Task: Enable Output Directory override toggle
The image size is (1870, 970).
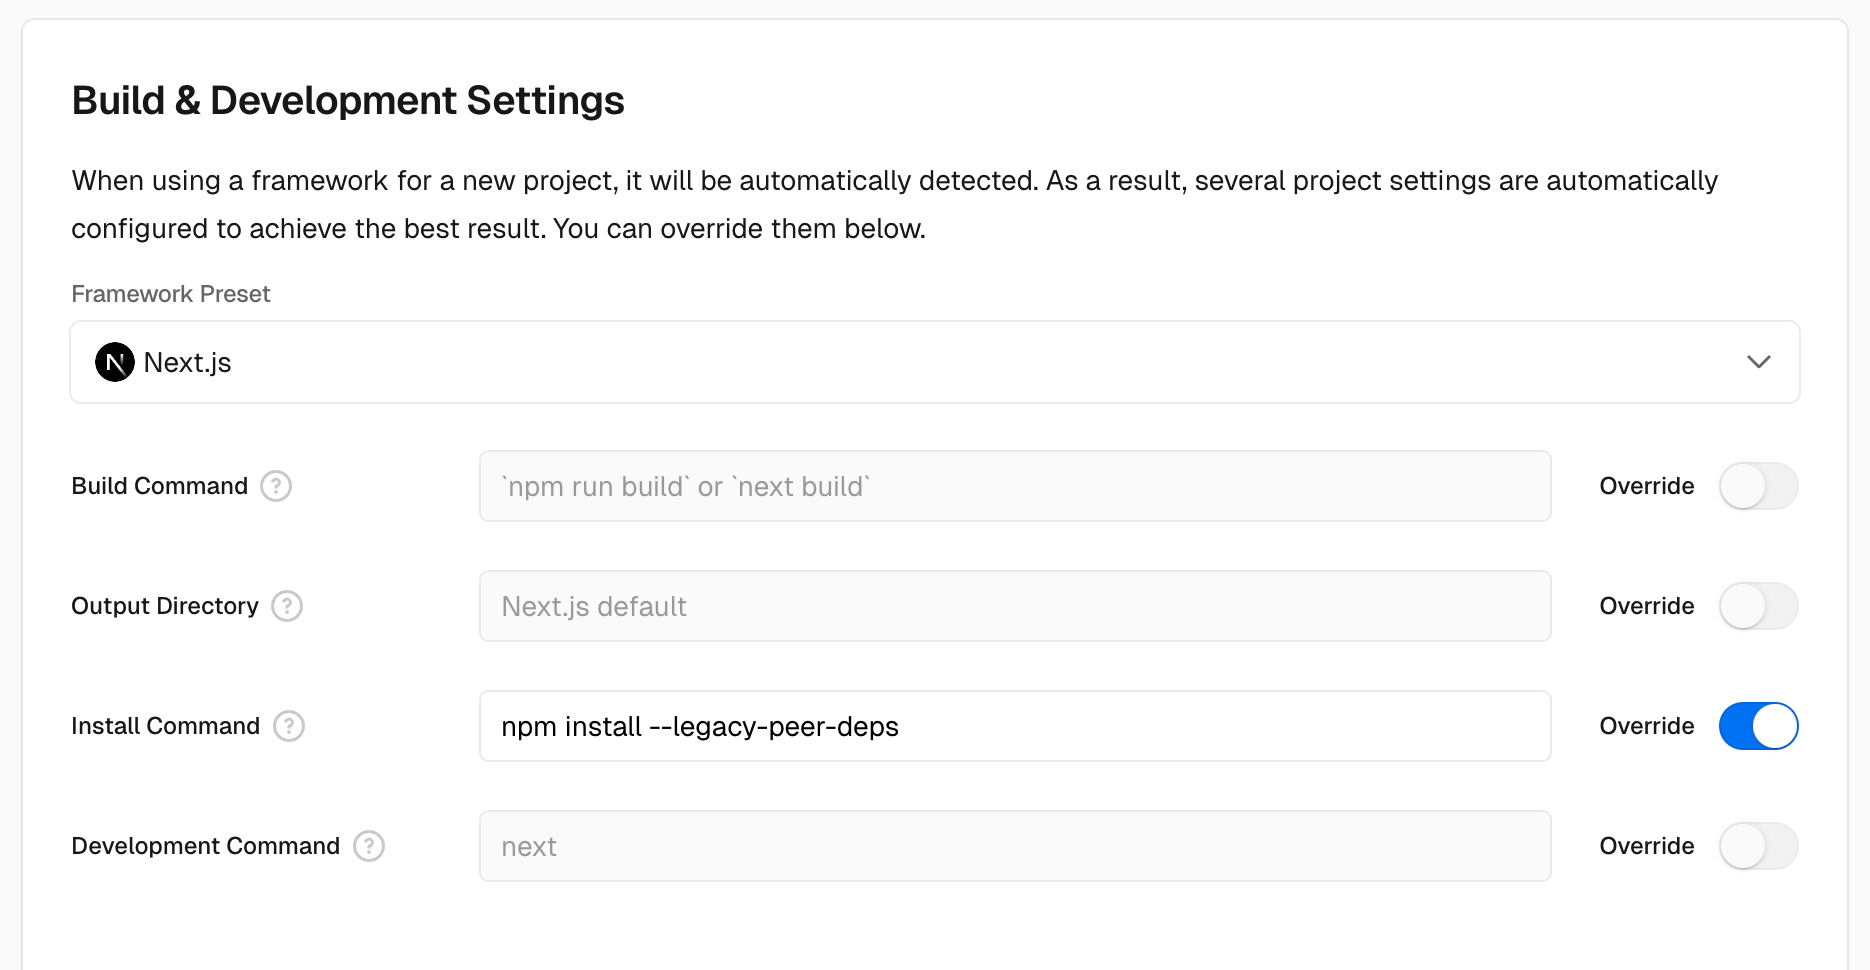Action: [1758, 606]
